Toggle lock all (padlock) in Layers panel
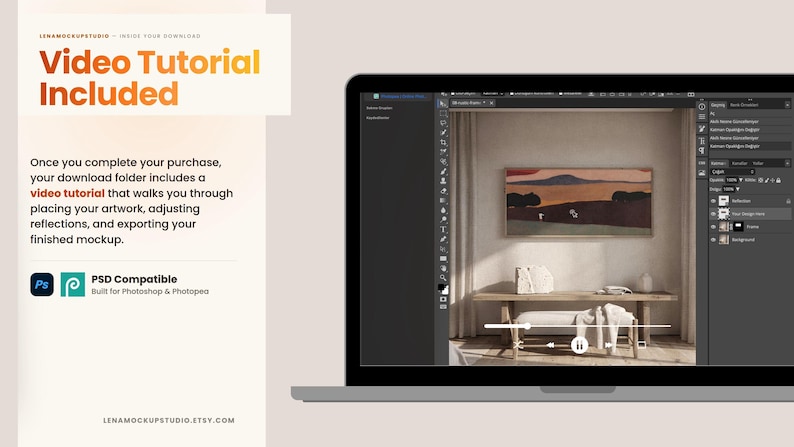This screenshot has width=794, height=447. 778,180
